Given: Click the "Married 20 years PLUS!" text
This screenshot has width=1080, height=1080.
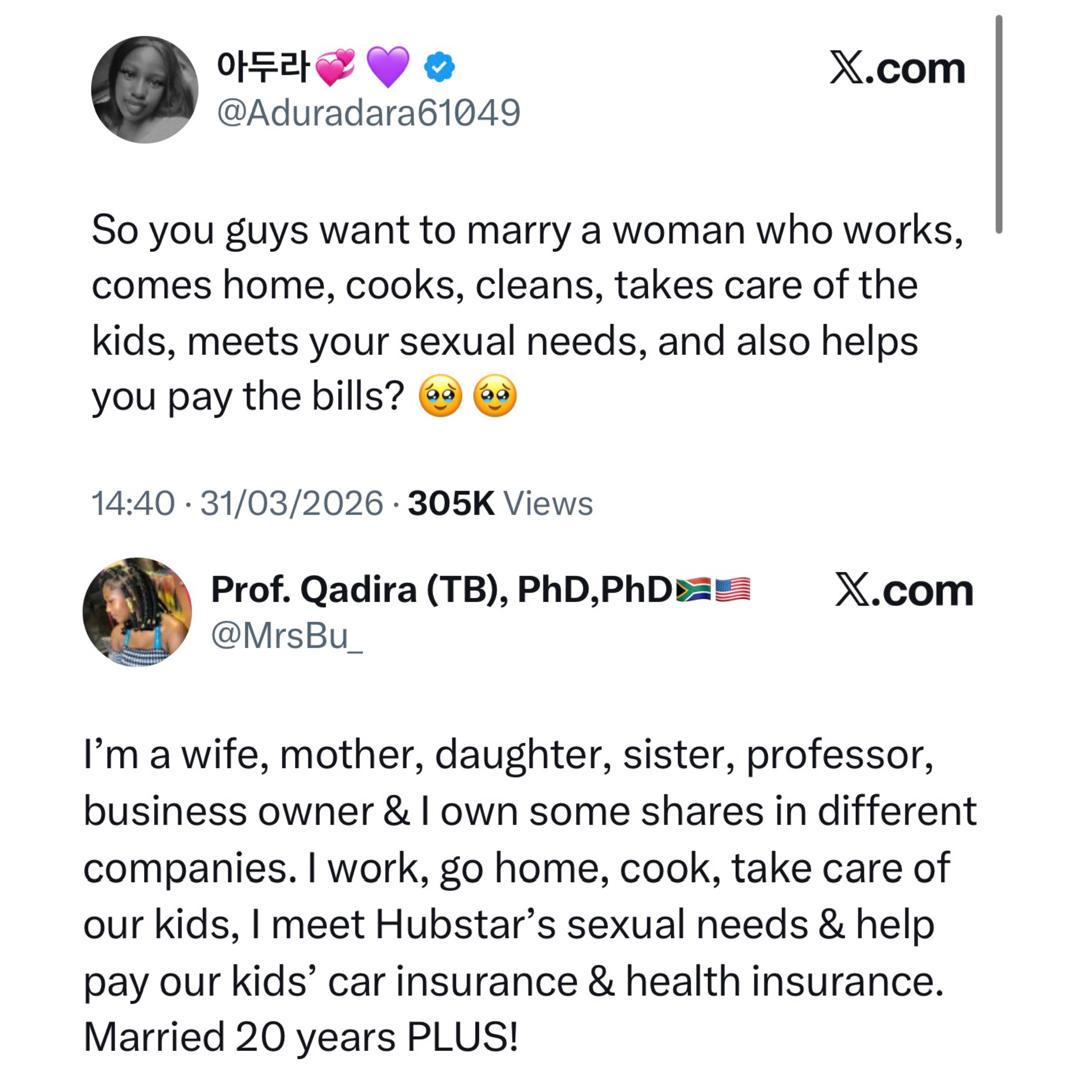Looking at the screenshot, I should pos(301,1037).
